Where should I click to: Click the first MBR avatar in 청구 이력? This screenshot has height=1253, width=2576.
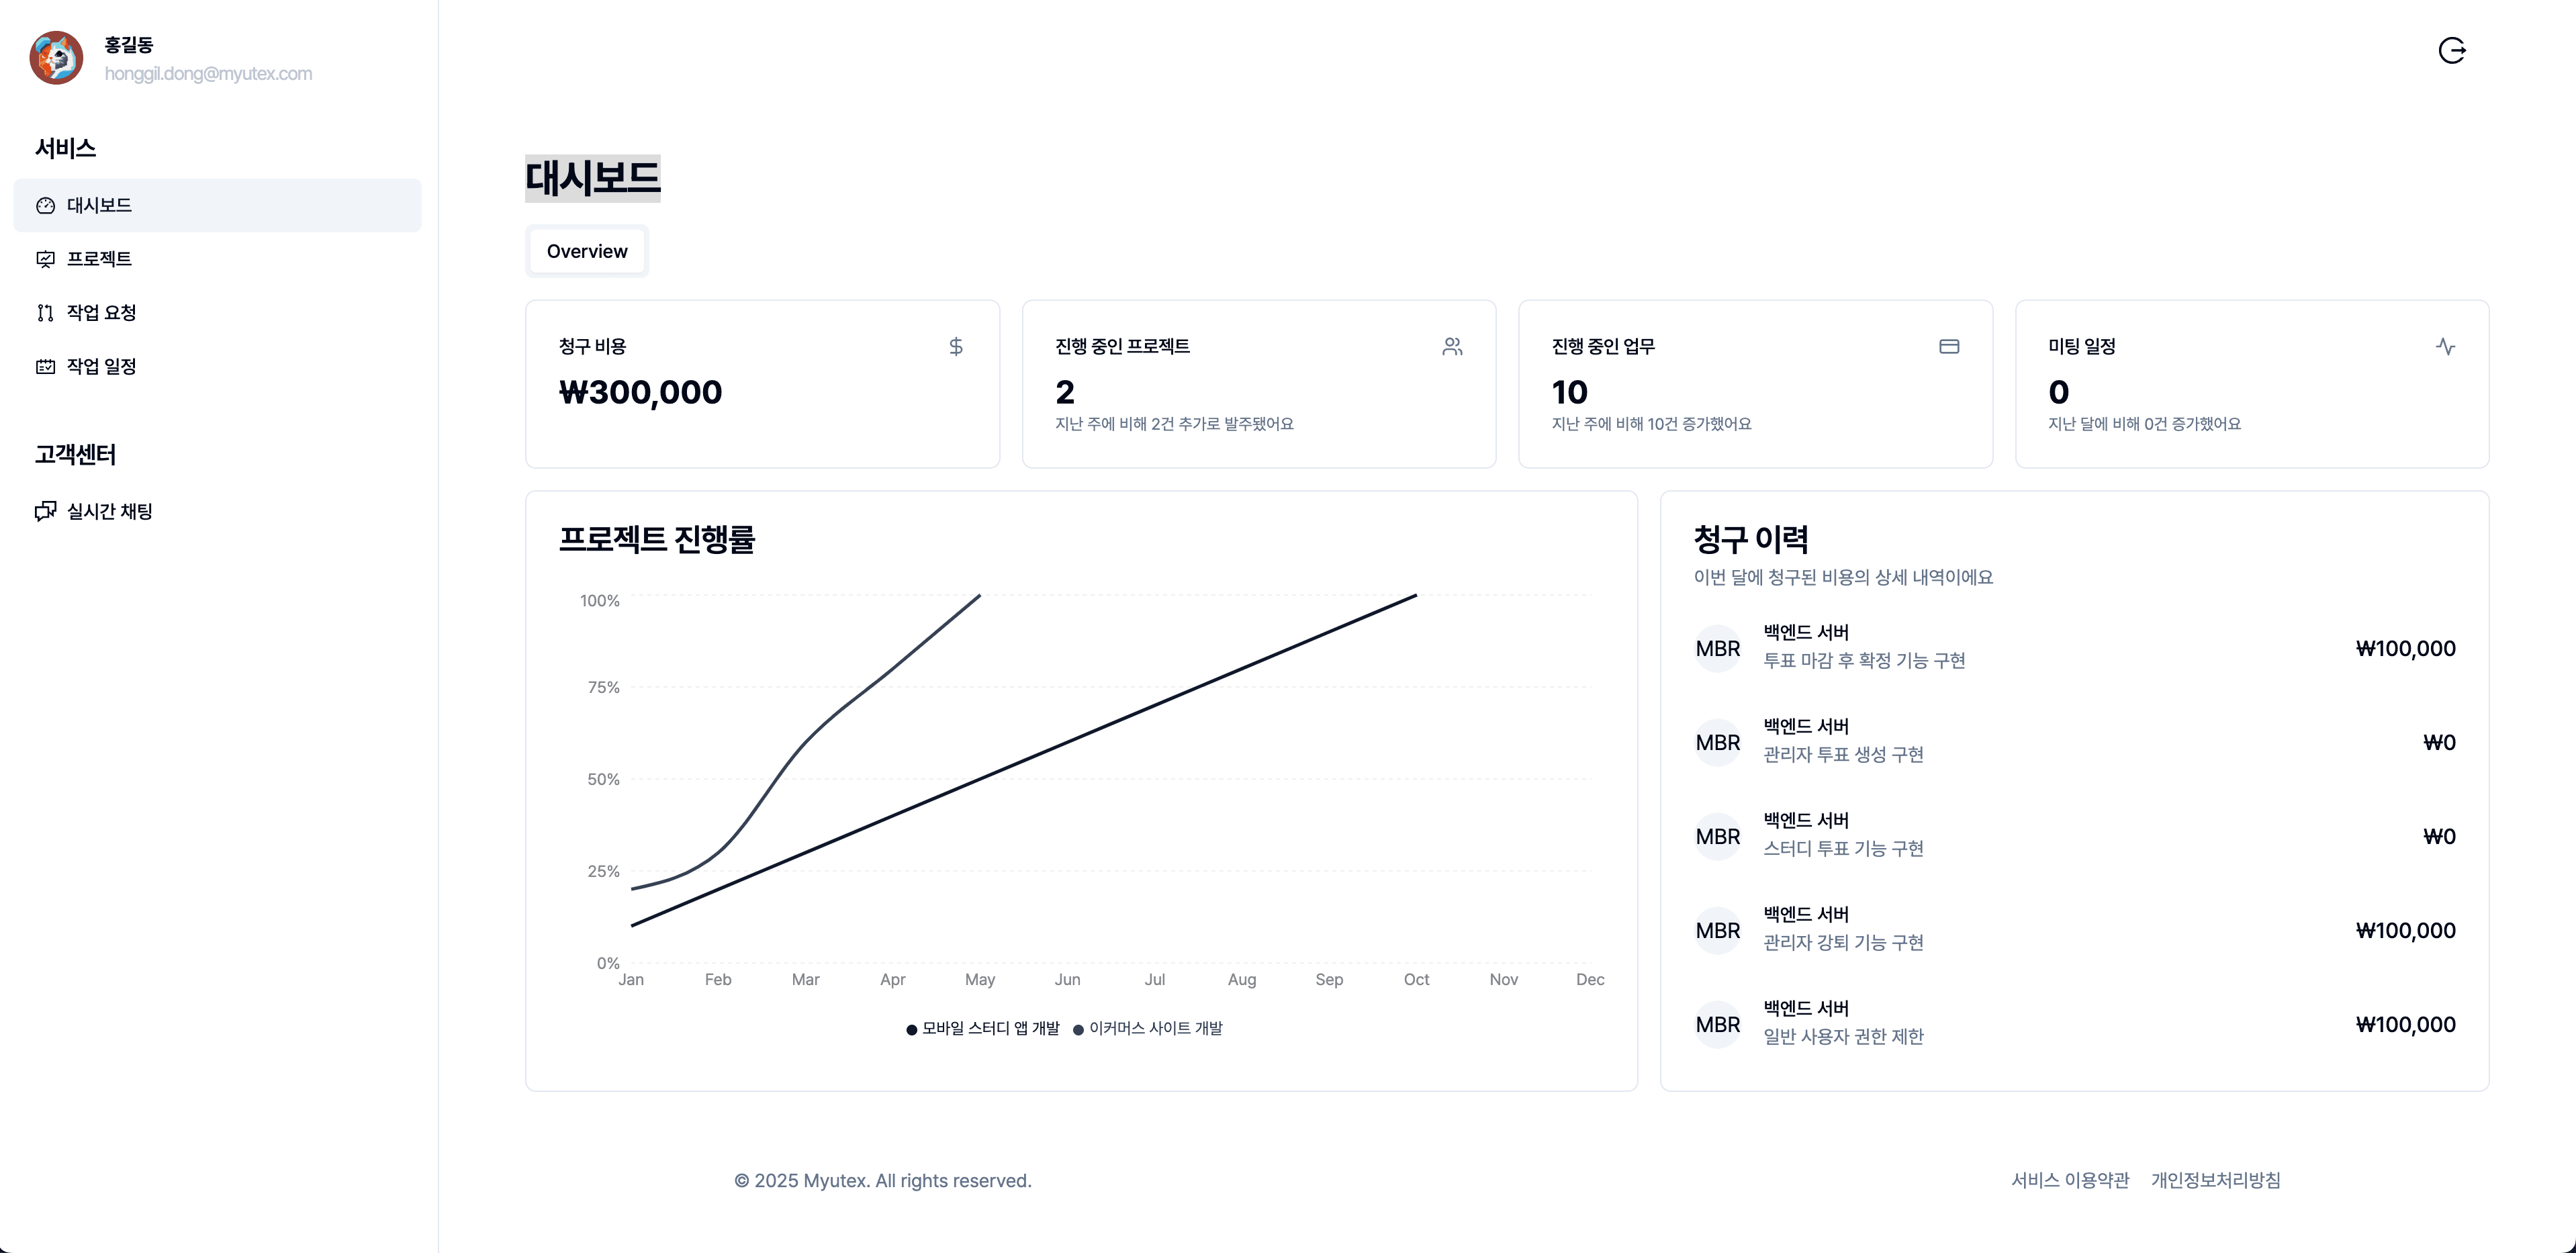point(1718,648)
